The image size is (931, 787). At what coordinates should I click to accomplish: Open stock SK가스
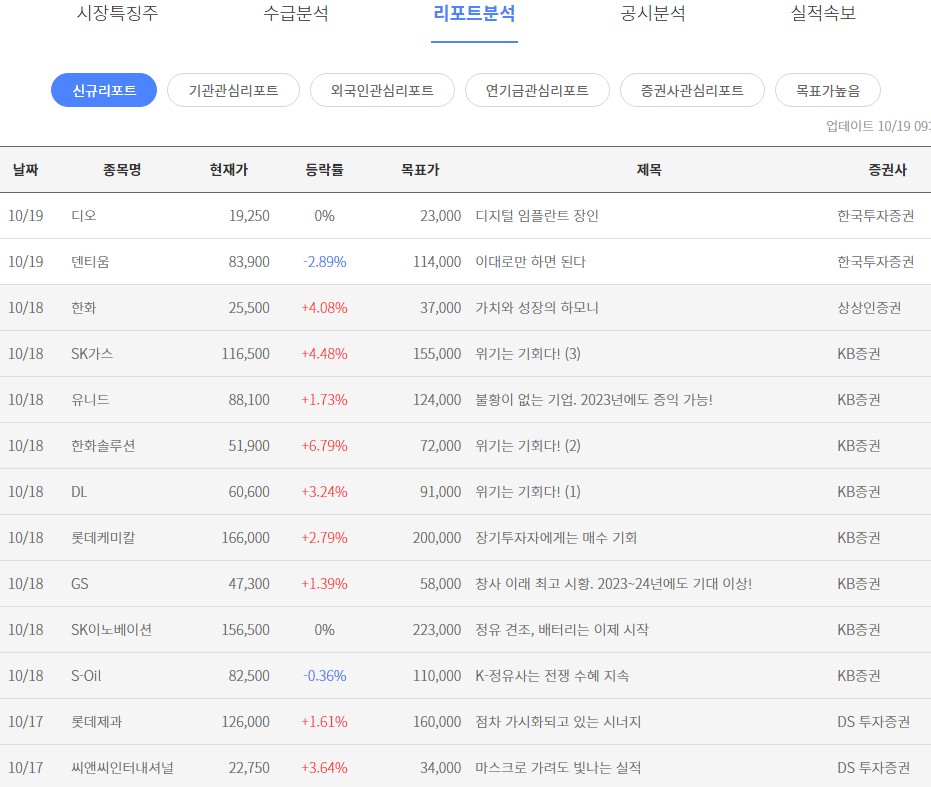click(x=92, y=354)
